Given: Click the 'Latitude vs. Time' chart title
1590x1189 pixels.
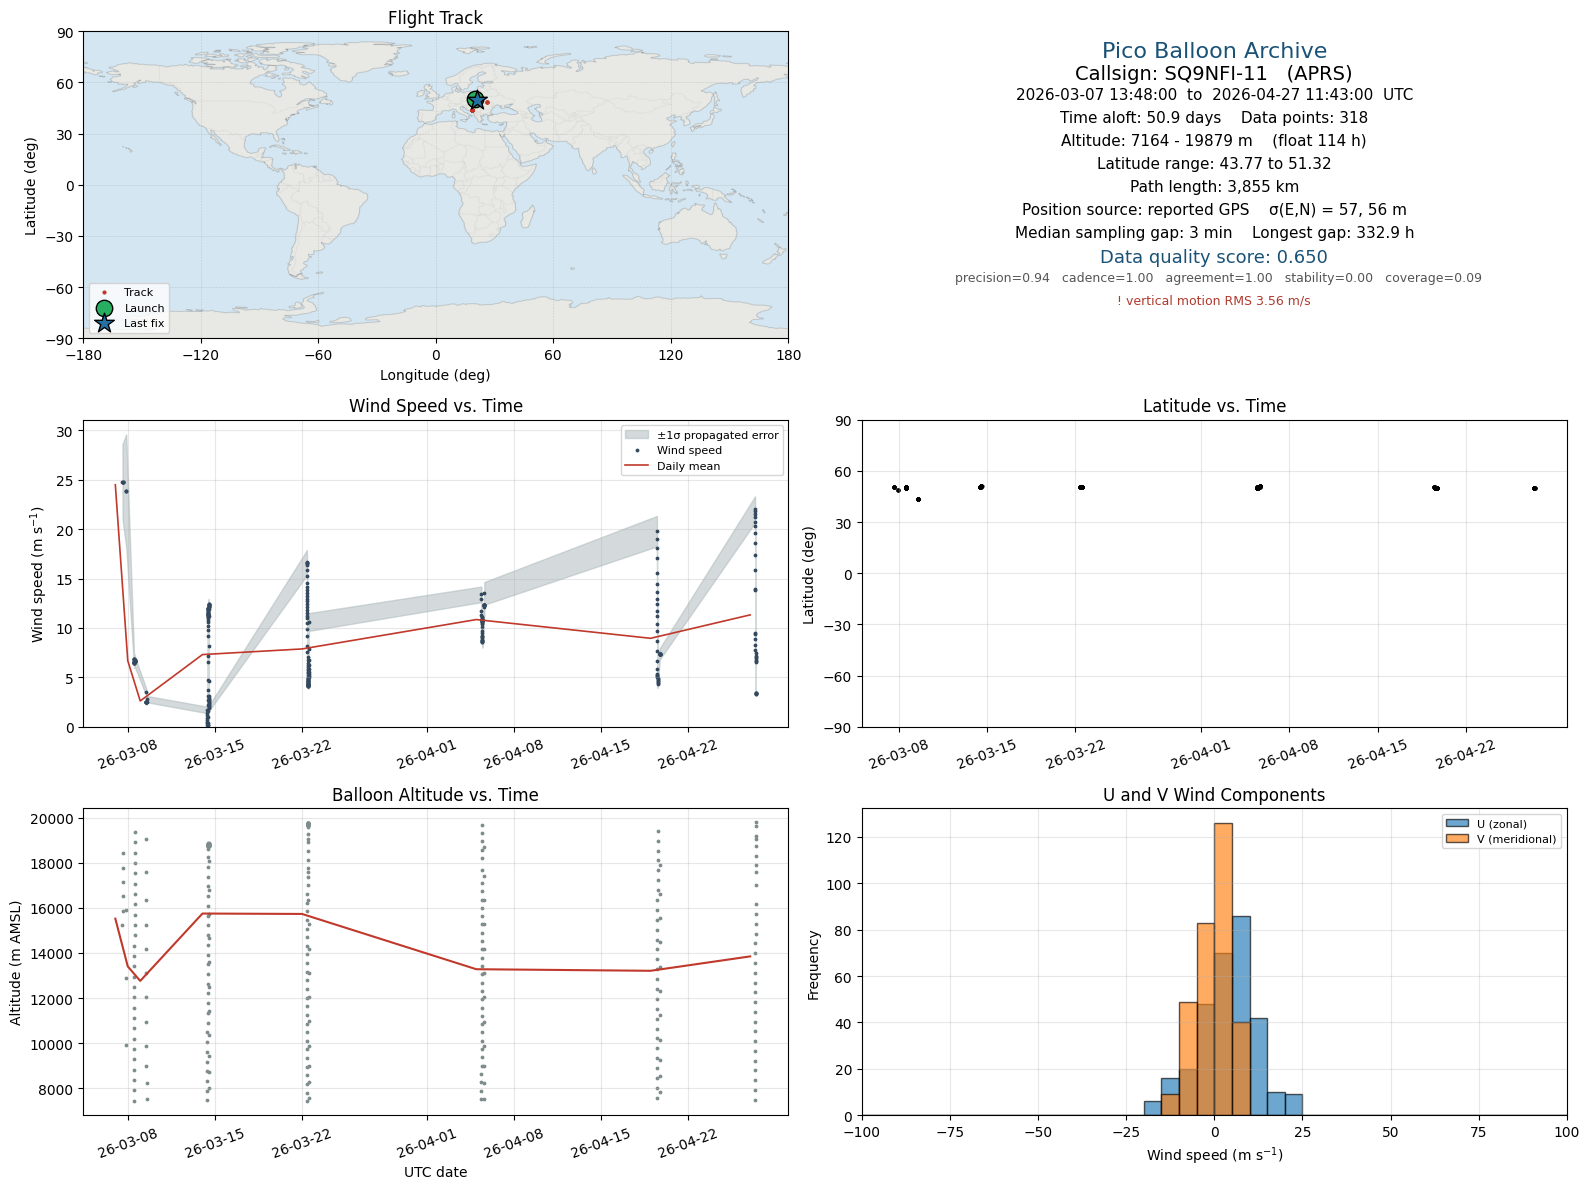Looking at the screenshot, I should click(1214, 406).
